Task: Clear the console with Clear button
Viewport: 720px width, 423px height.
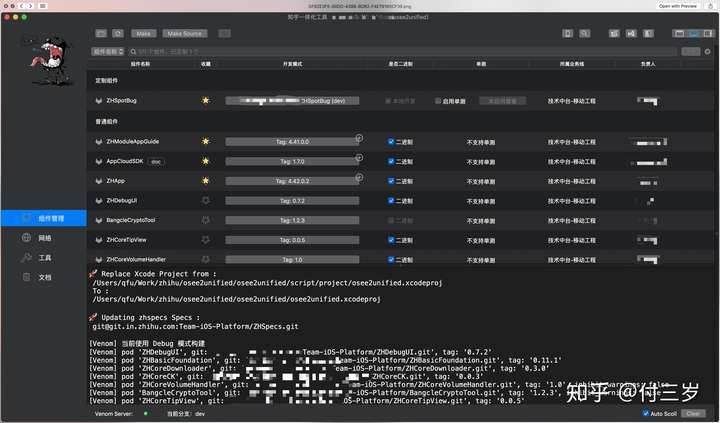Action: 693,413
